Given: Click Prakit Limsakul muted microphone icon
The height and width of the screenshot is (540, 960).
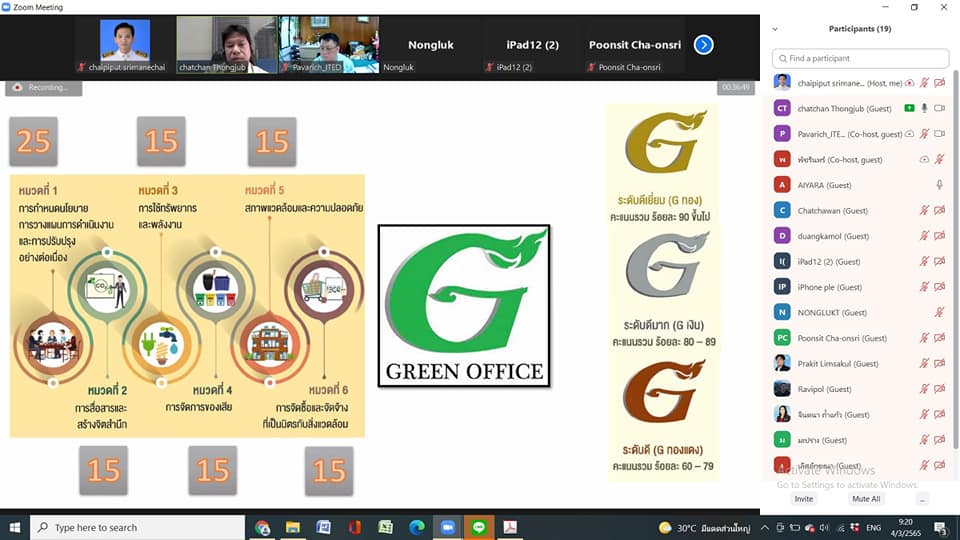Looking at the screenshot, I should (924, 364).
